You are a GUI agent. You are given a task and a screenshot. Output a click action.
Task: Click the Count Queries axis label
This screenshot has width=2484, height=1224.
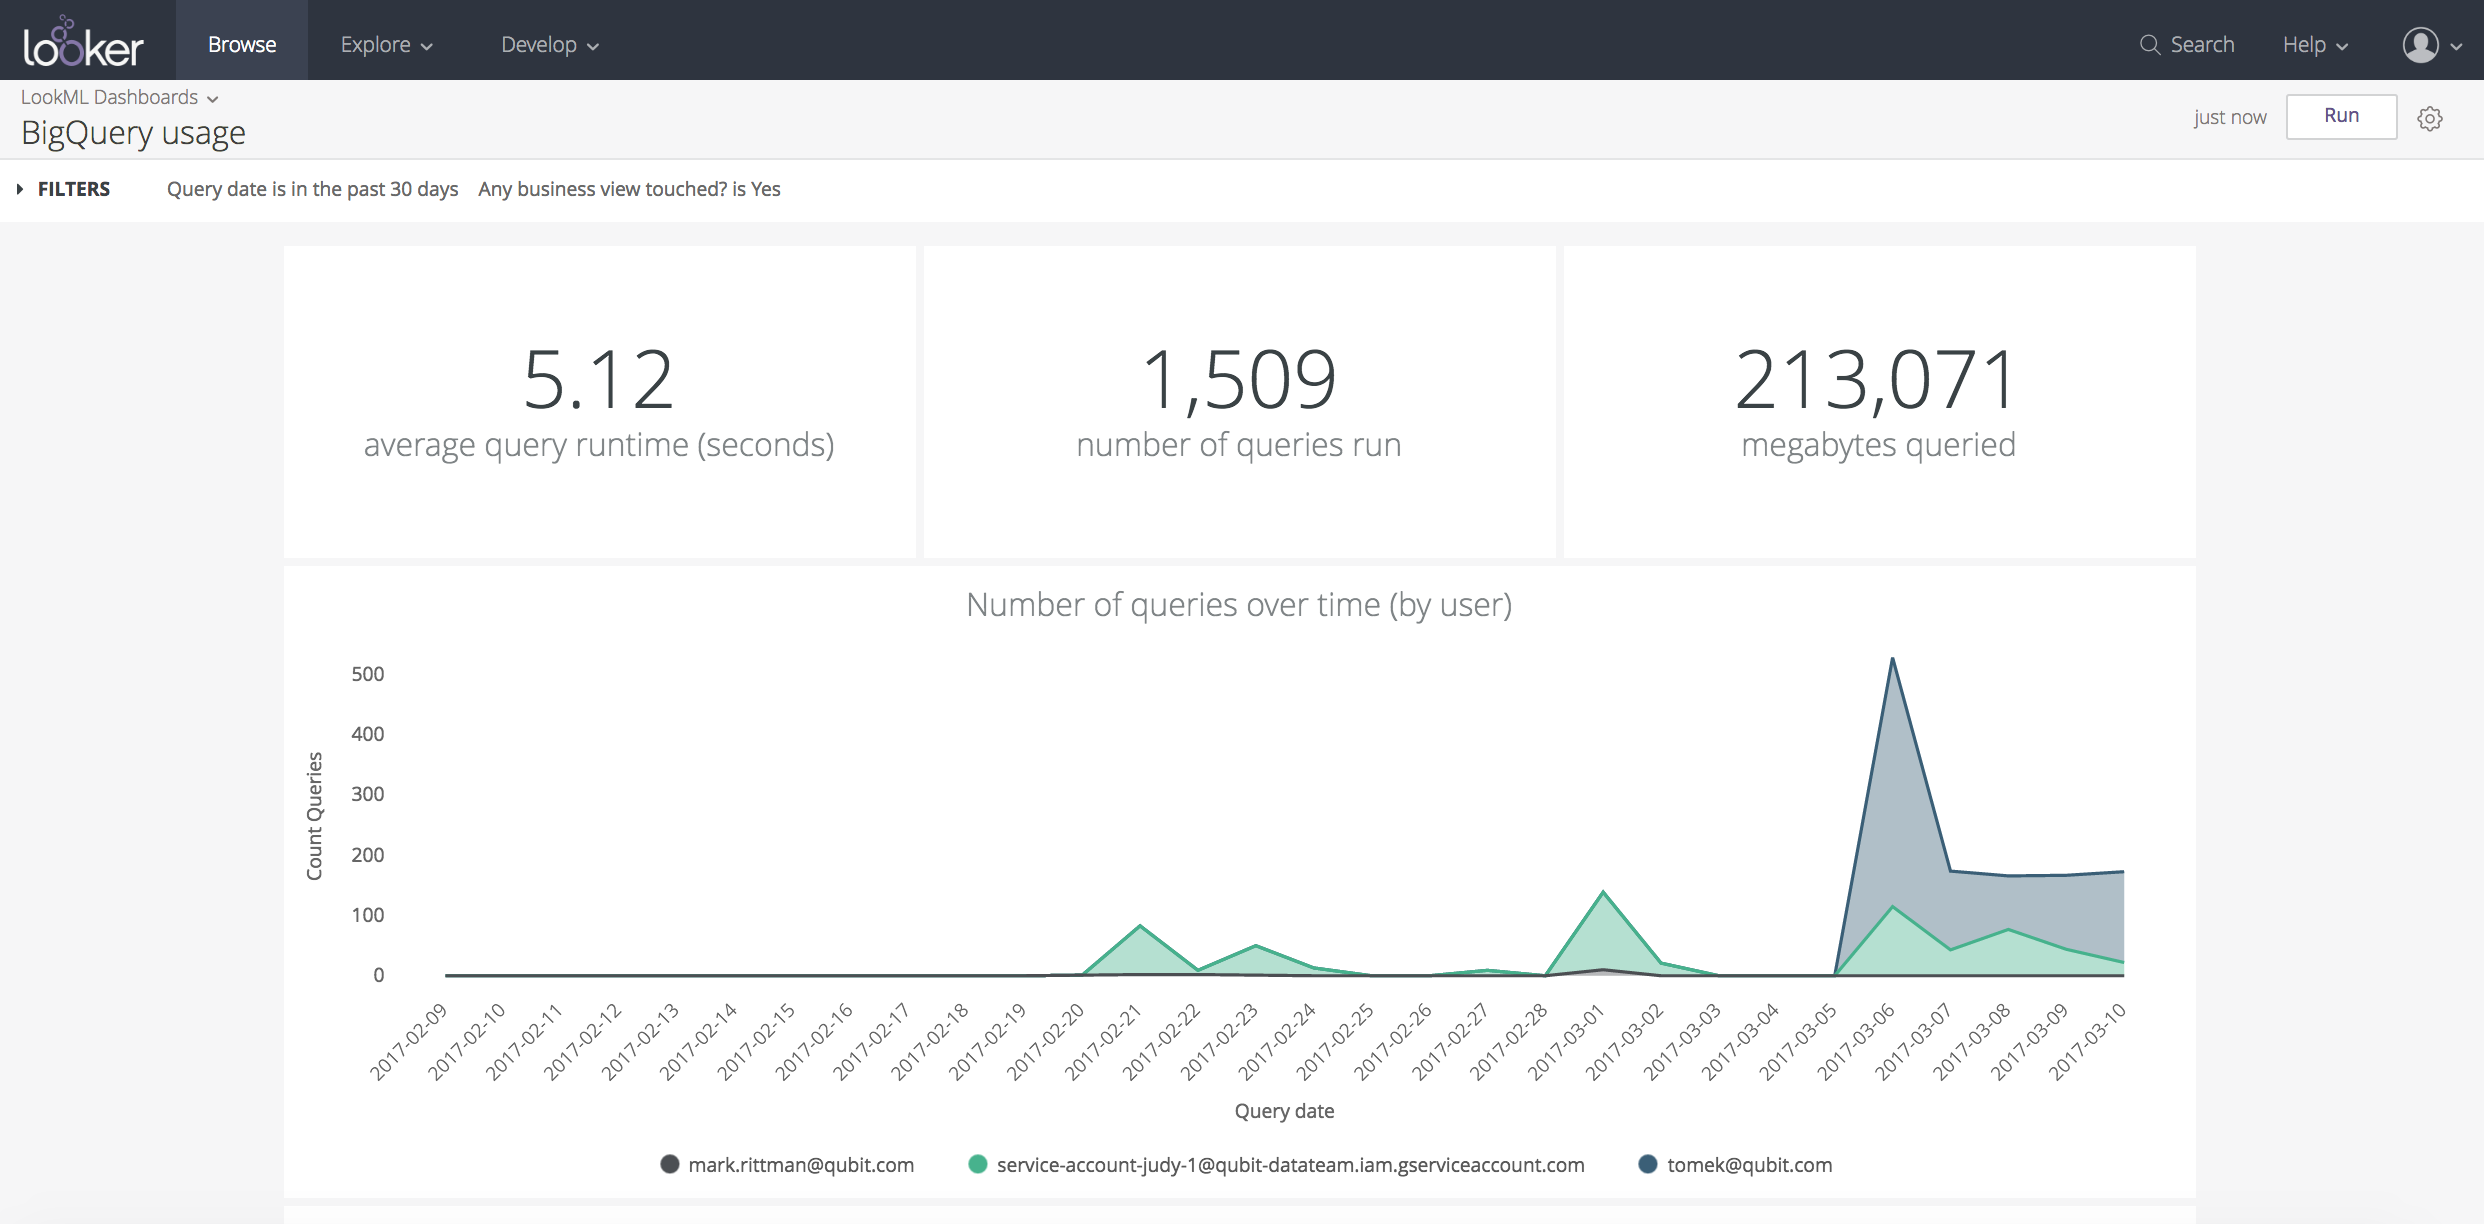(x=314, y=816)
